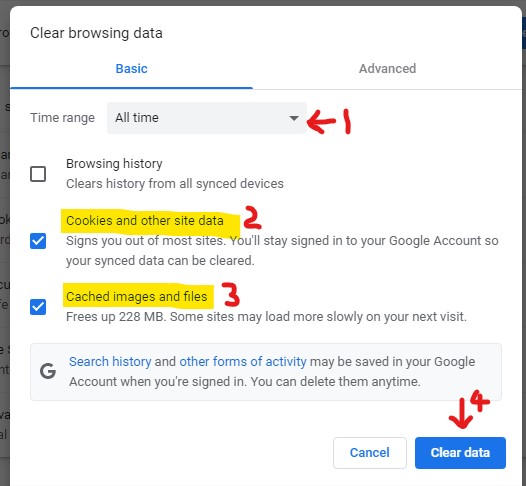Enable the Browsing history checkbox
526x486 pixels.
click(x=38, y=174)
